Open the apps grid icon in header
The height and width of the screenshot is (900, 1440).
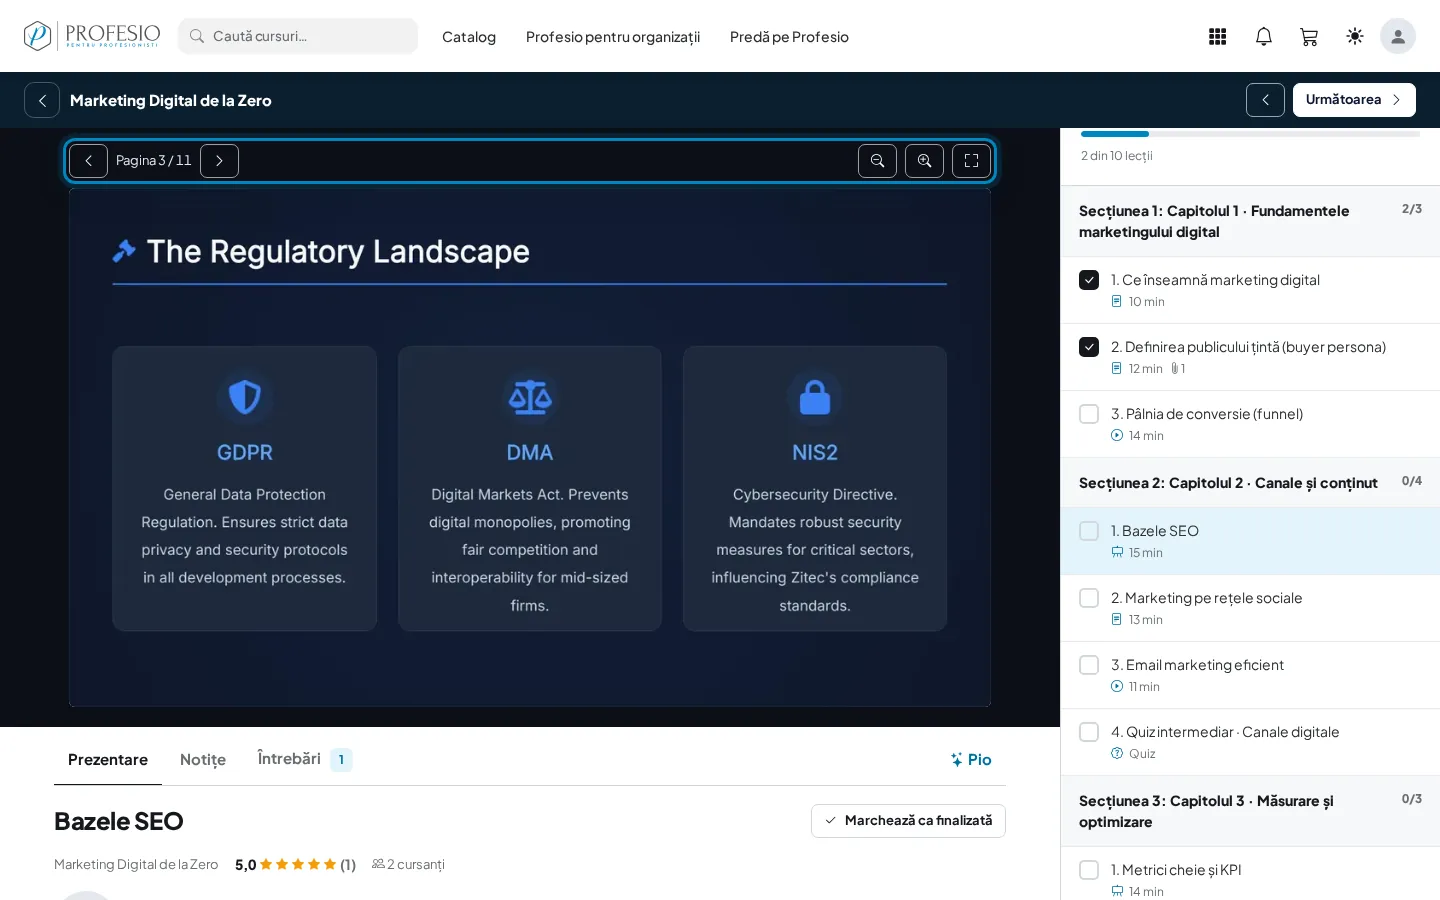[1217, 36]
